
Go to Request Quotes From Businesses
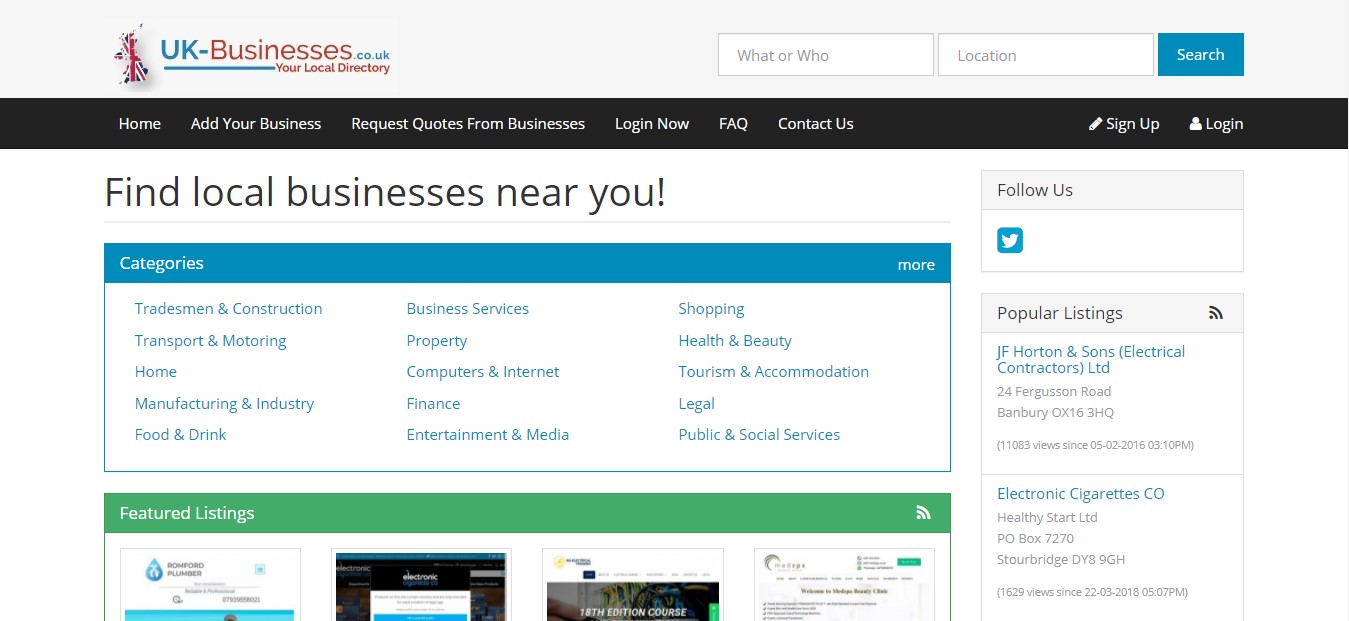468,124
